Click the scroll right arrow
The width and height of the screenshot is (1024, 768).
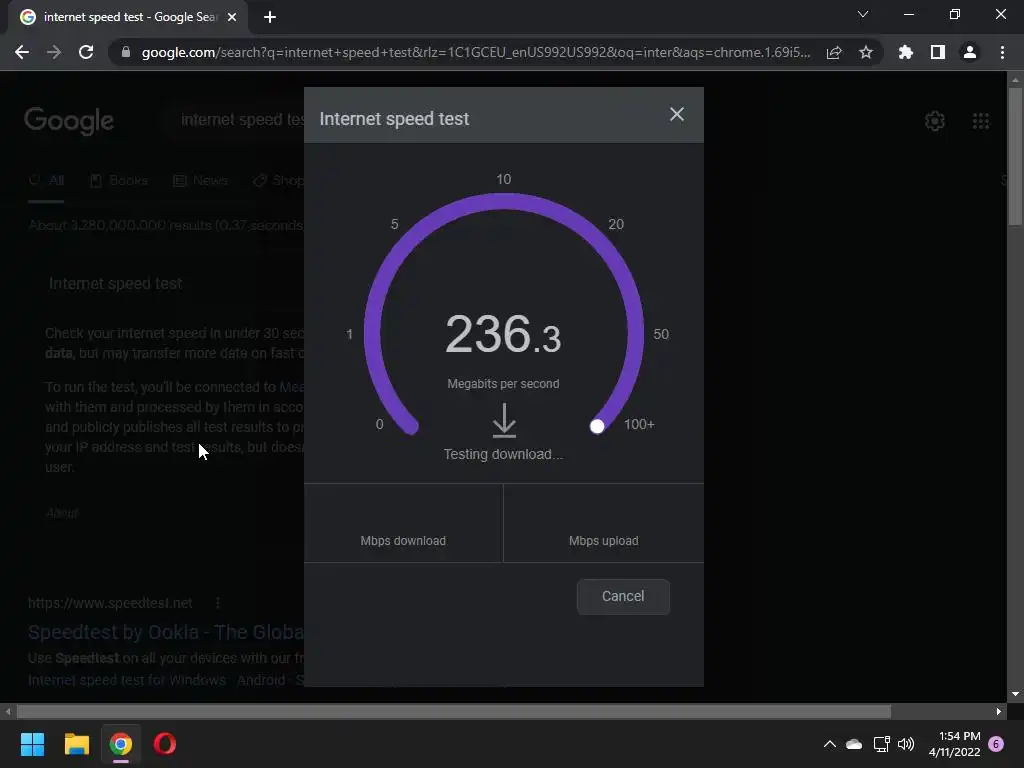999,711
